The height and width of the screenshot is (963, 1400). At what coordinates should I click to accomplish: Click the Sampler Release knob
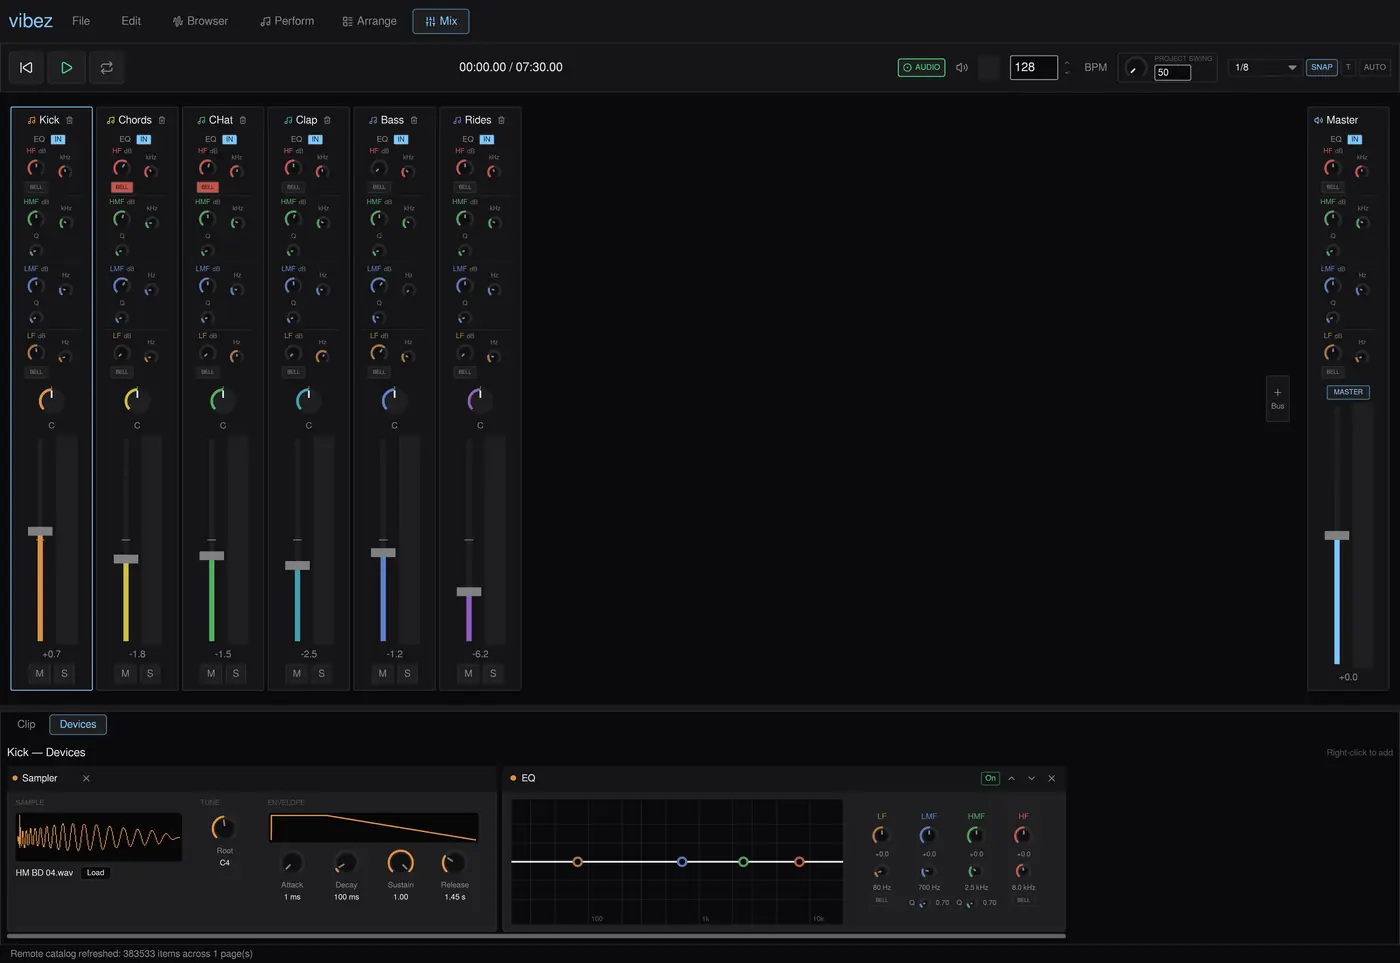pos(453,863)
